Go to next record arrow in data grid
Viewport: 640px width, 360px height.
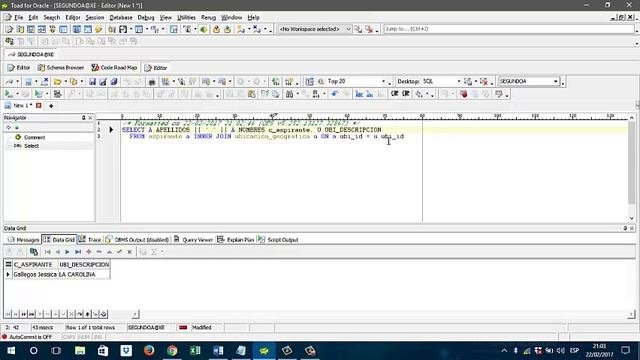(x=67, y=252)
